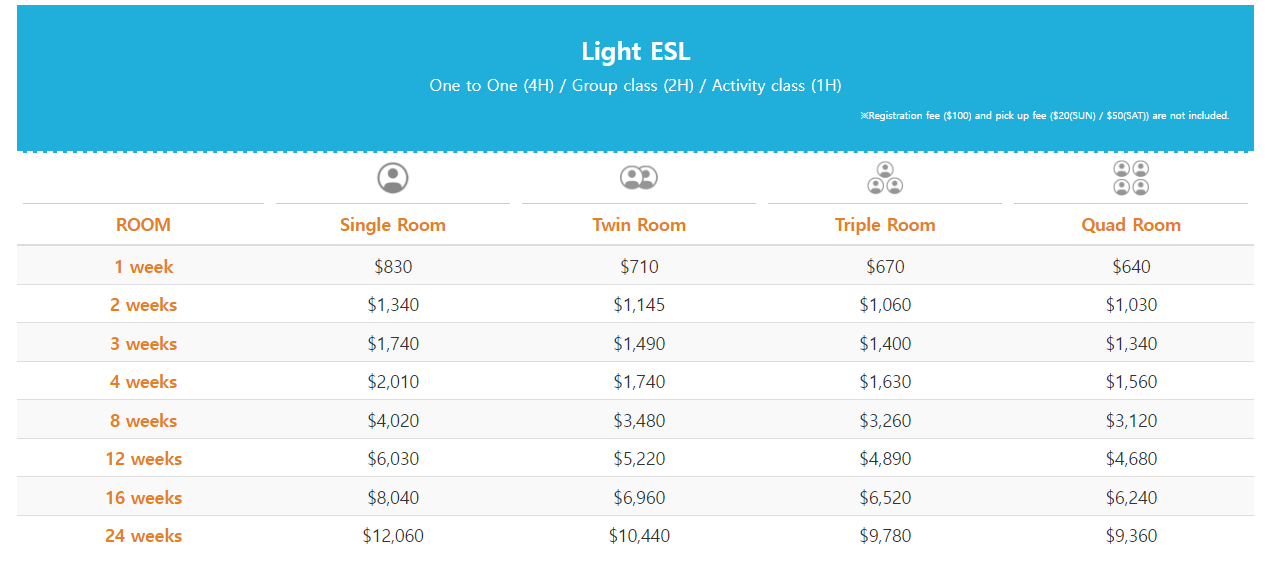Select the Single Room column header

pos(393,225)
